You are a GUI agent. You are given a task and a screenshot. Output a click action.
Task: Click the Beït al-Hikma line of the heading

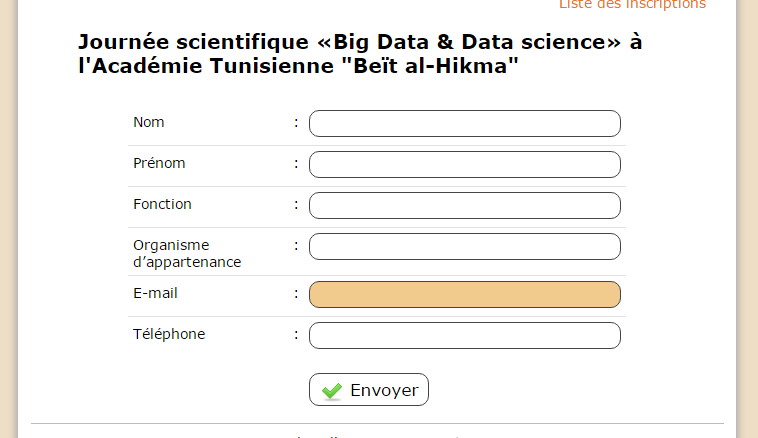[x=298, y=66]
